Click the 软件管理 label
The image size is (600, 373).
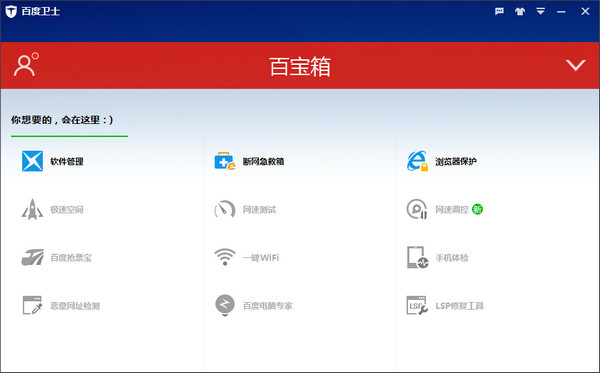[x=67, y=161]
